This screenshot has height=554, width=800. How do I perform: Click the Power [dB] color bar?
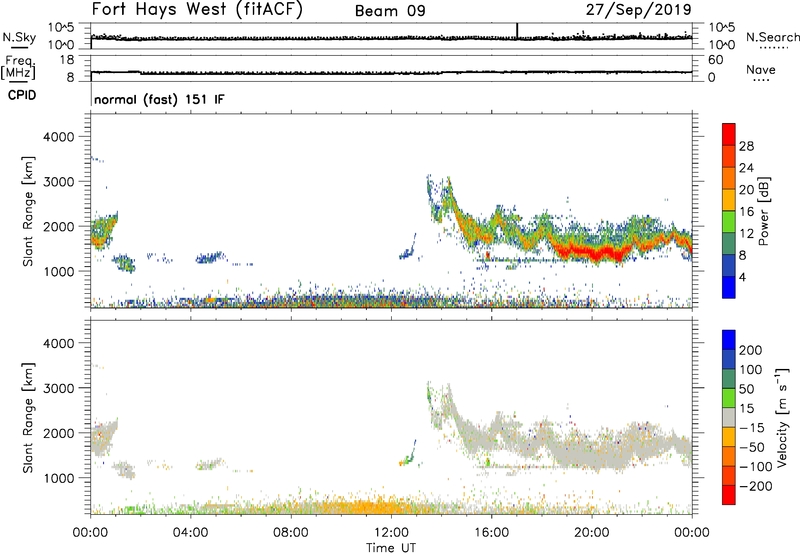pos(729,210)
